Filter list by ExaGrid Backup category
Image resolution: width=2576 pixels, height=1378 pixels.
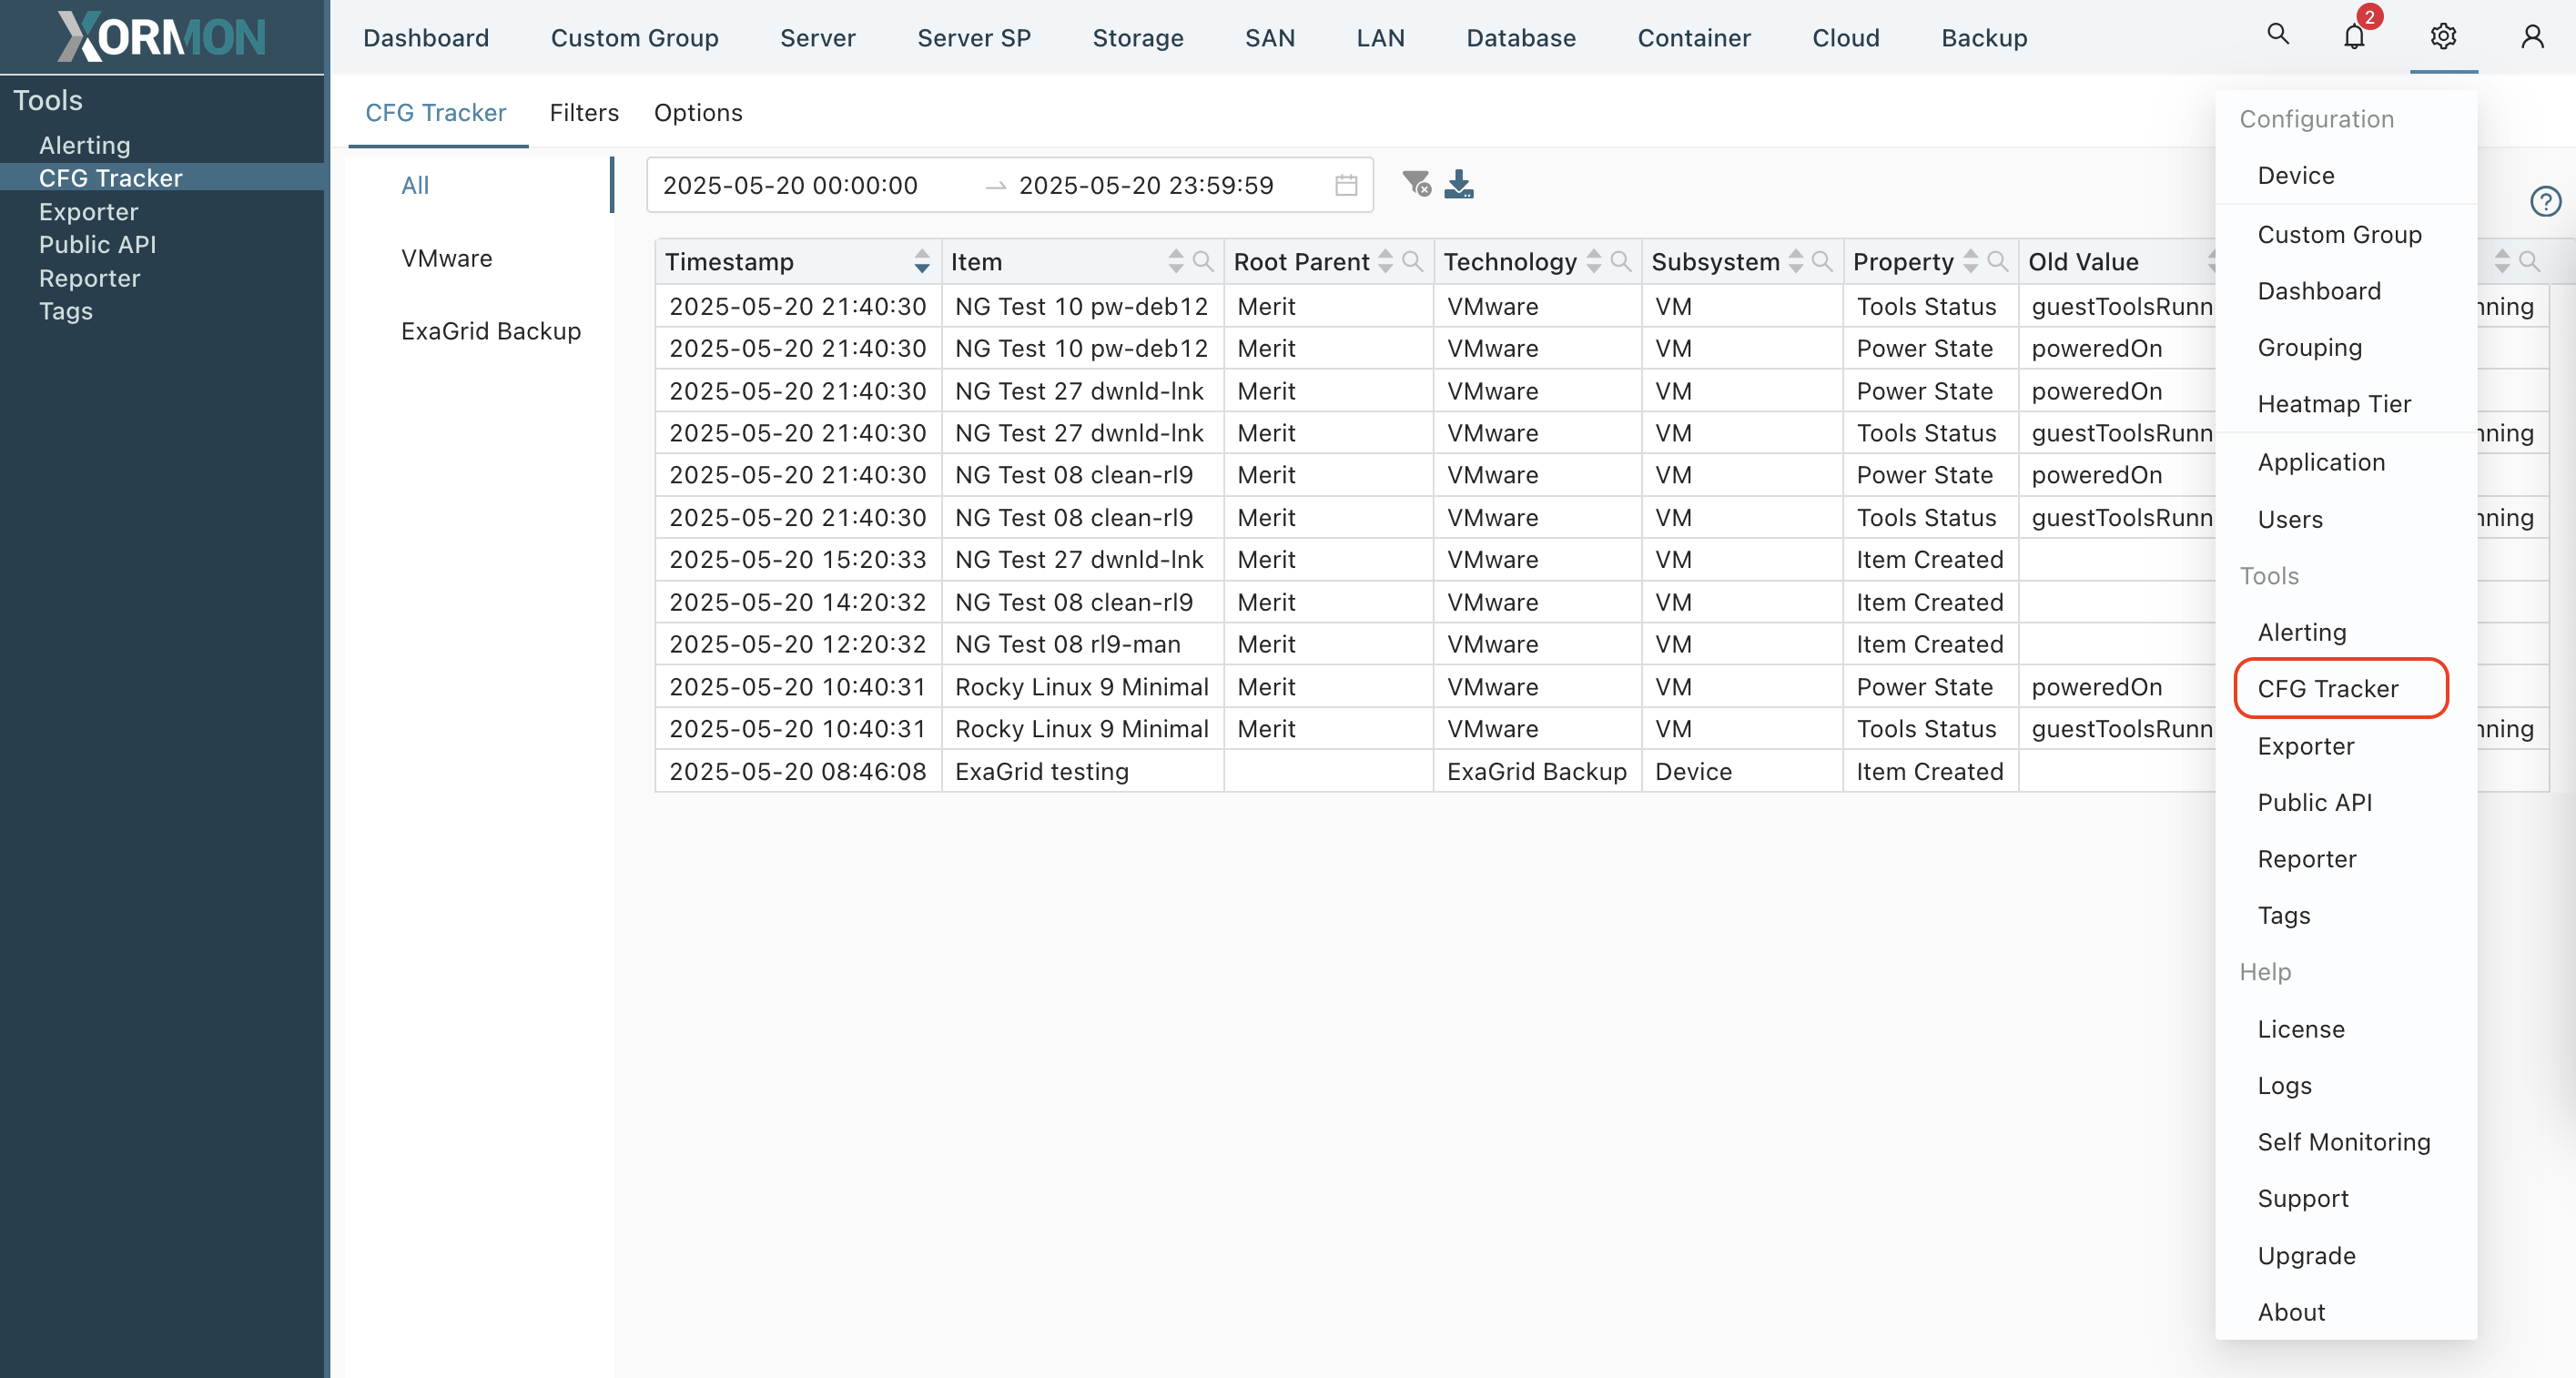pyautogui.click(x=491, y=331)
